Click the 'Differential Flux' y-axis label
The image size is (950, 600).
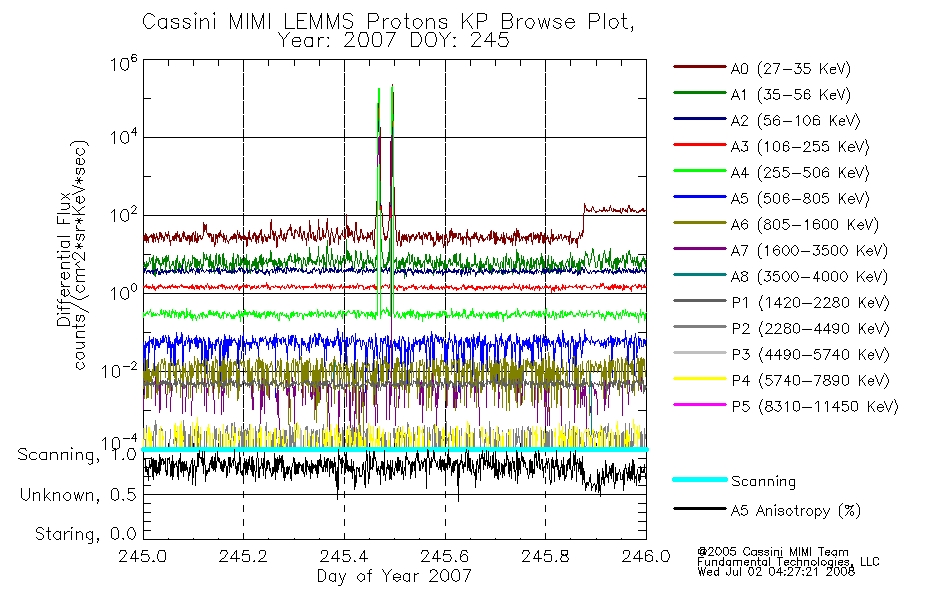(x=64, y=259)
